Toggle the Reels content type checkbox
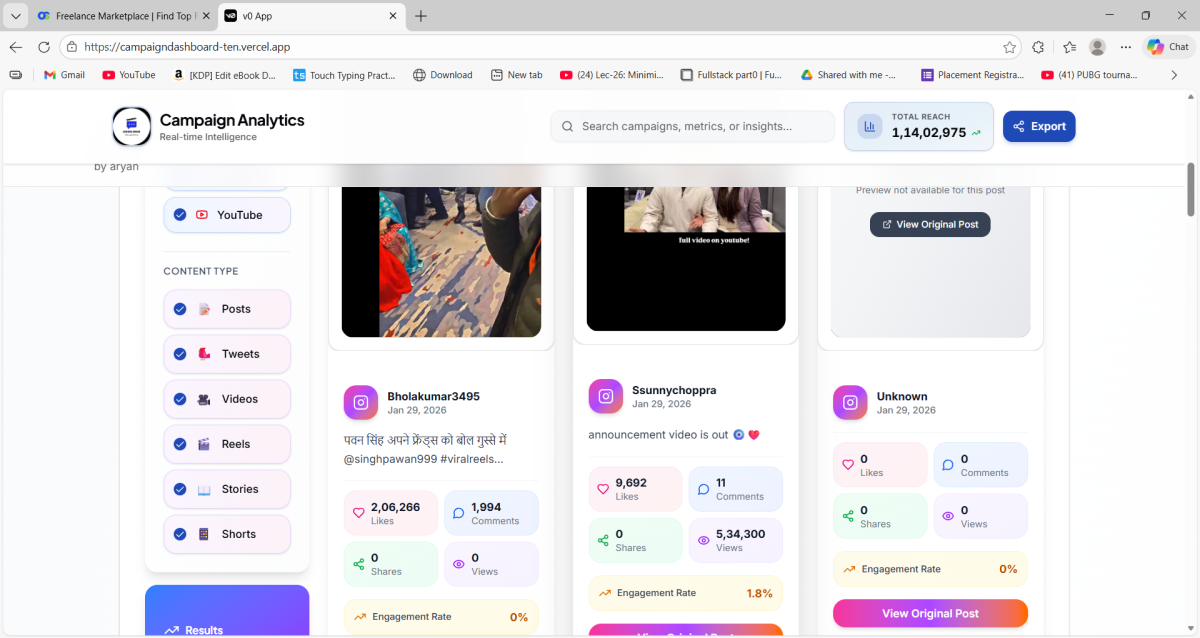This screenshot has width=1200, height=638. tap(180, 444)
